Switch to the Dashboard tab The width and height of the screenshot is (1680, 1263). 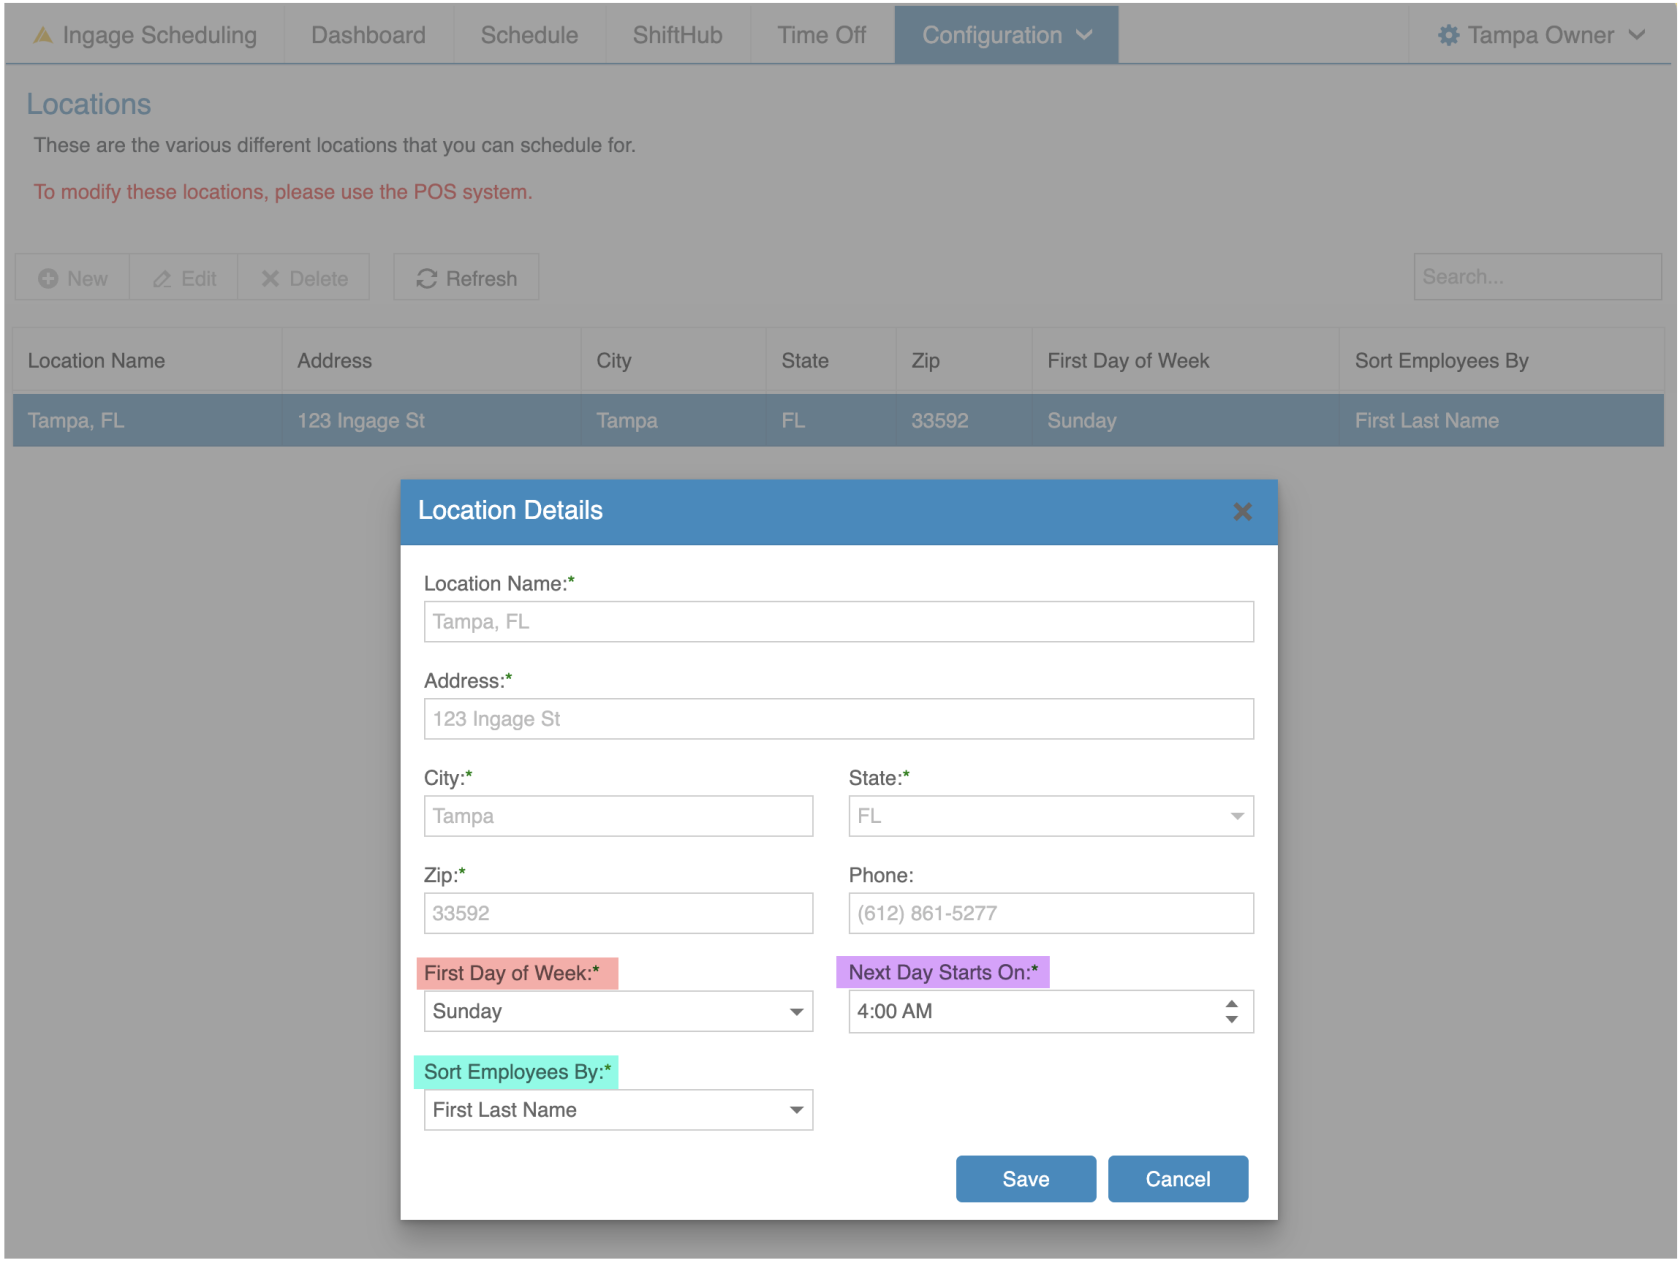[368, 35]
